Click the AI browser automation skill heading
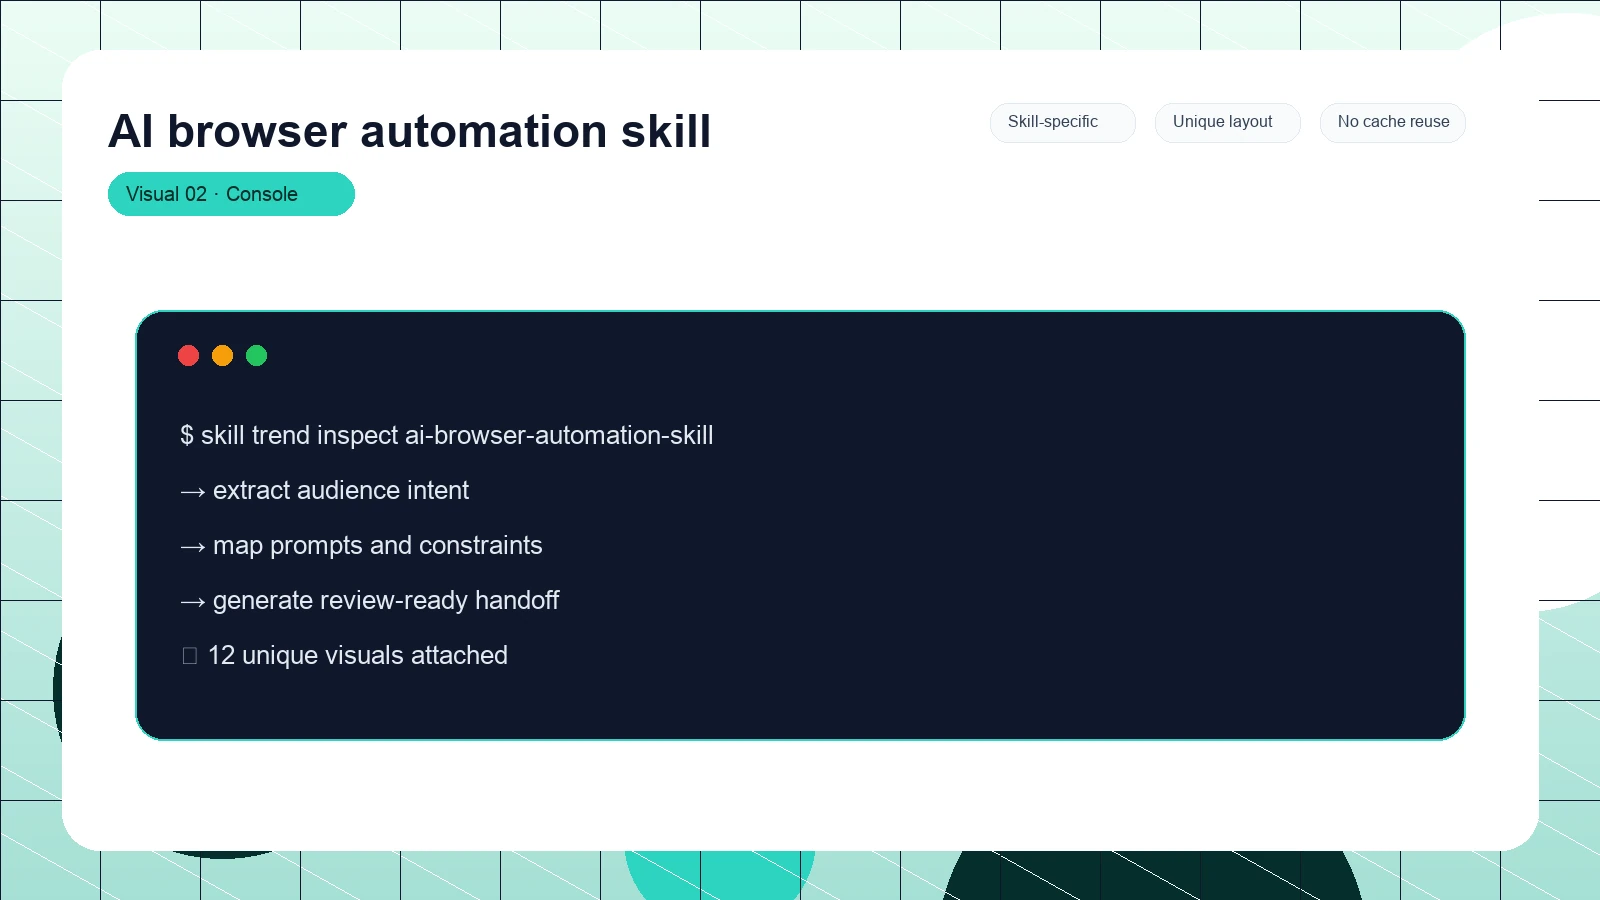Viewport: 1600px width, 900px height. [409, 131]
